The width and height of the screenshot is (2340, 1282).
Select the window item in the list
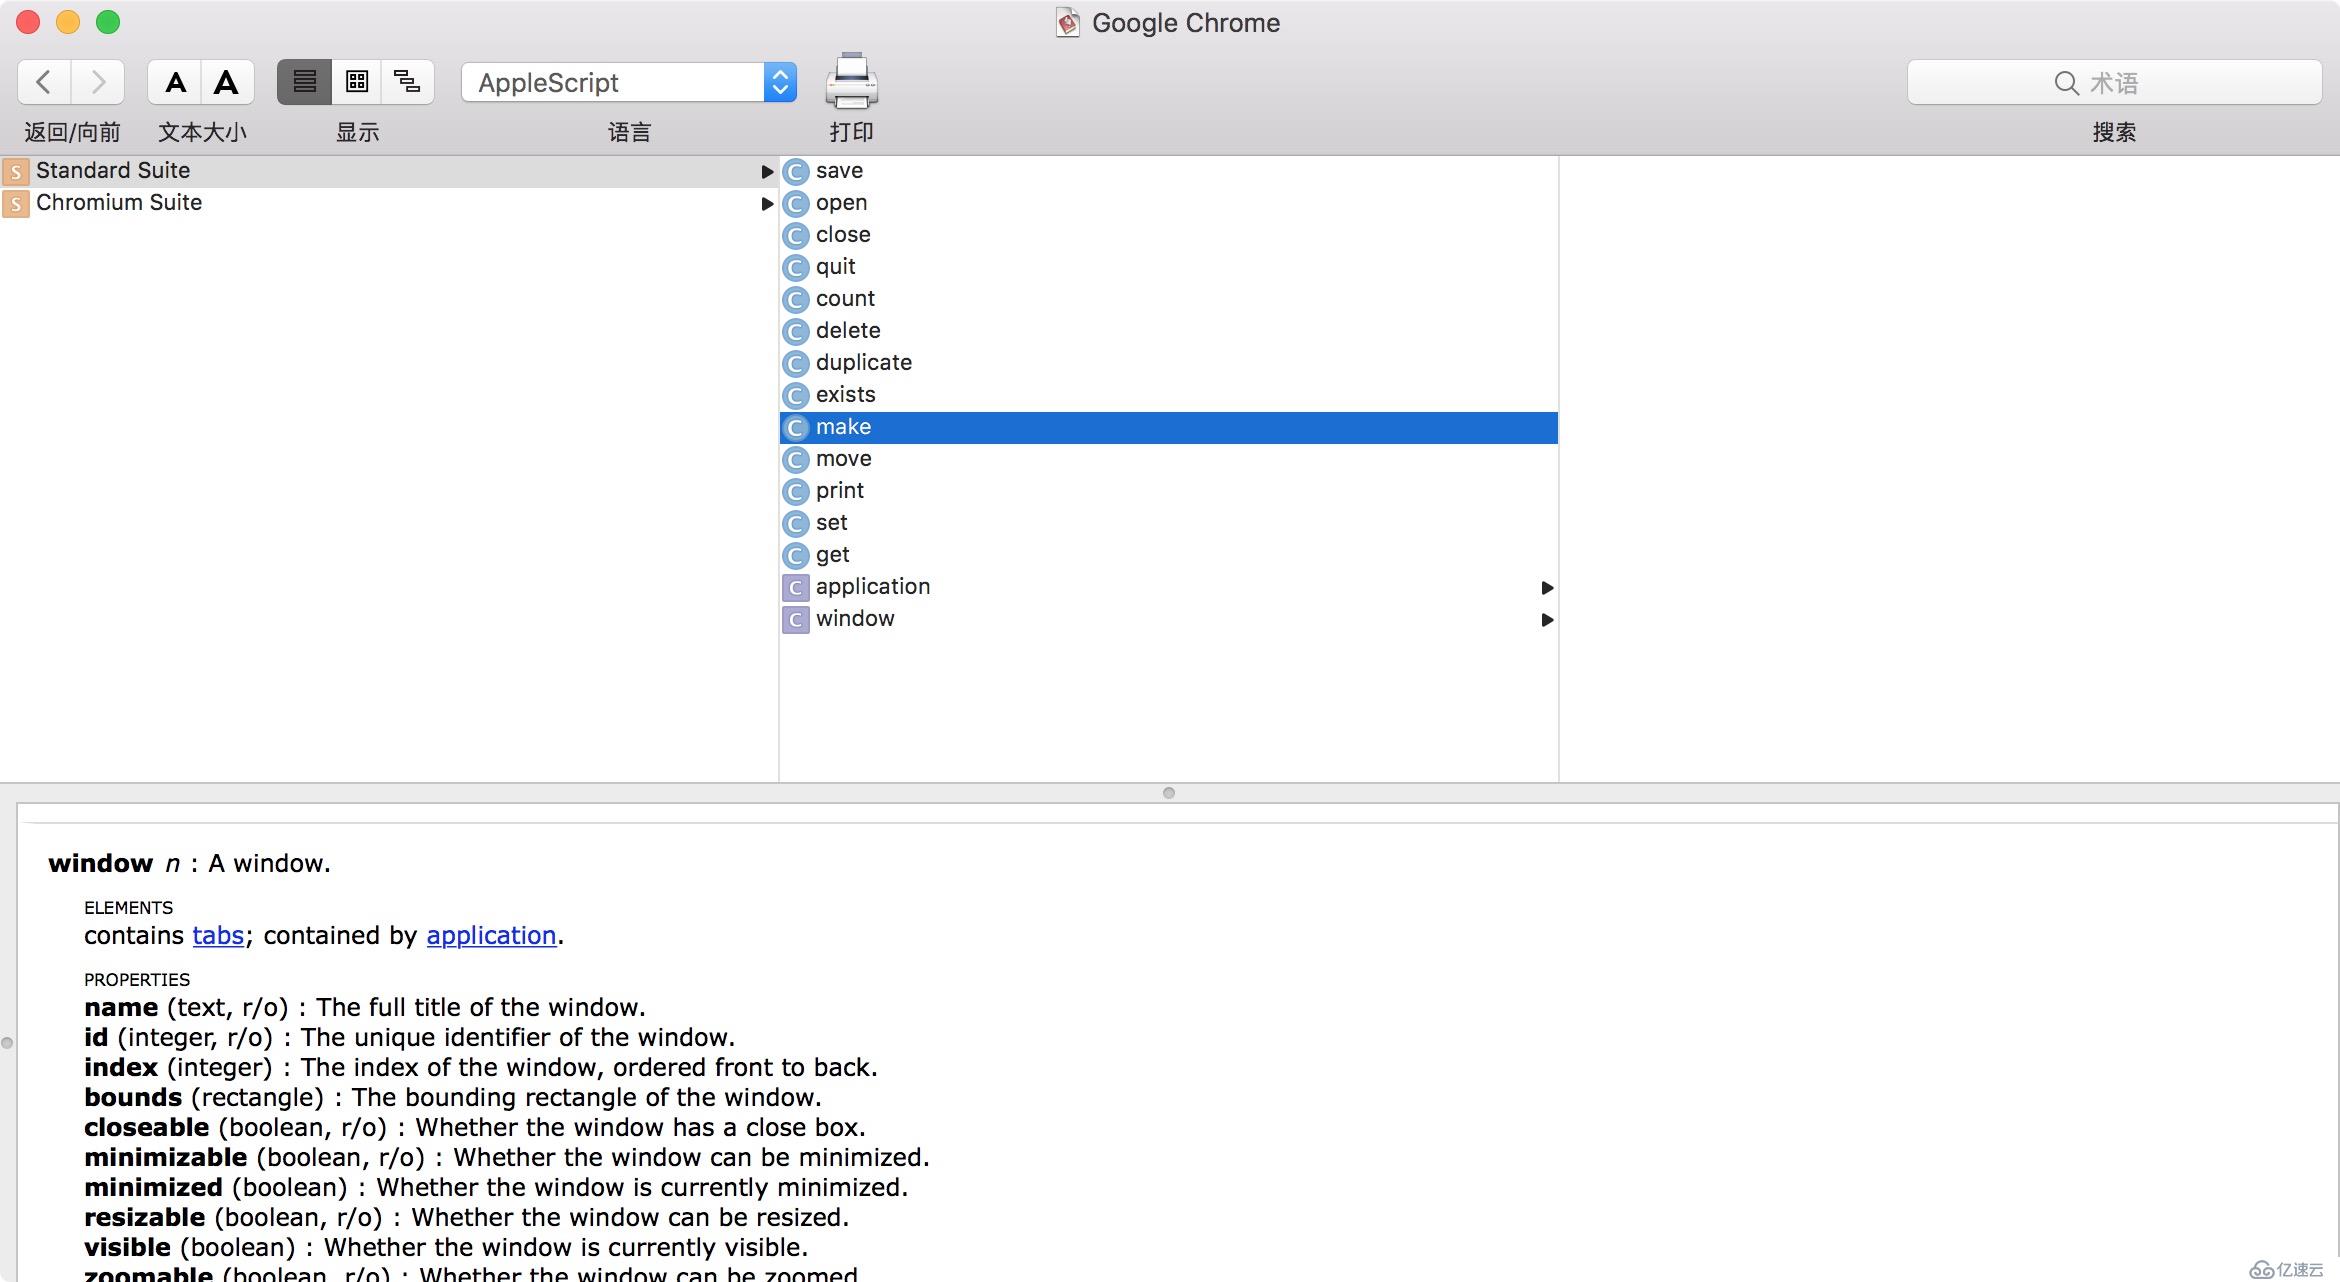pos(854,617)
